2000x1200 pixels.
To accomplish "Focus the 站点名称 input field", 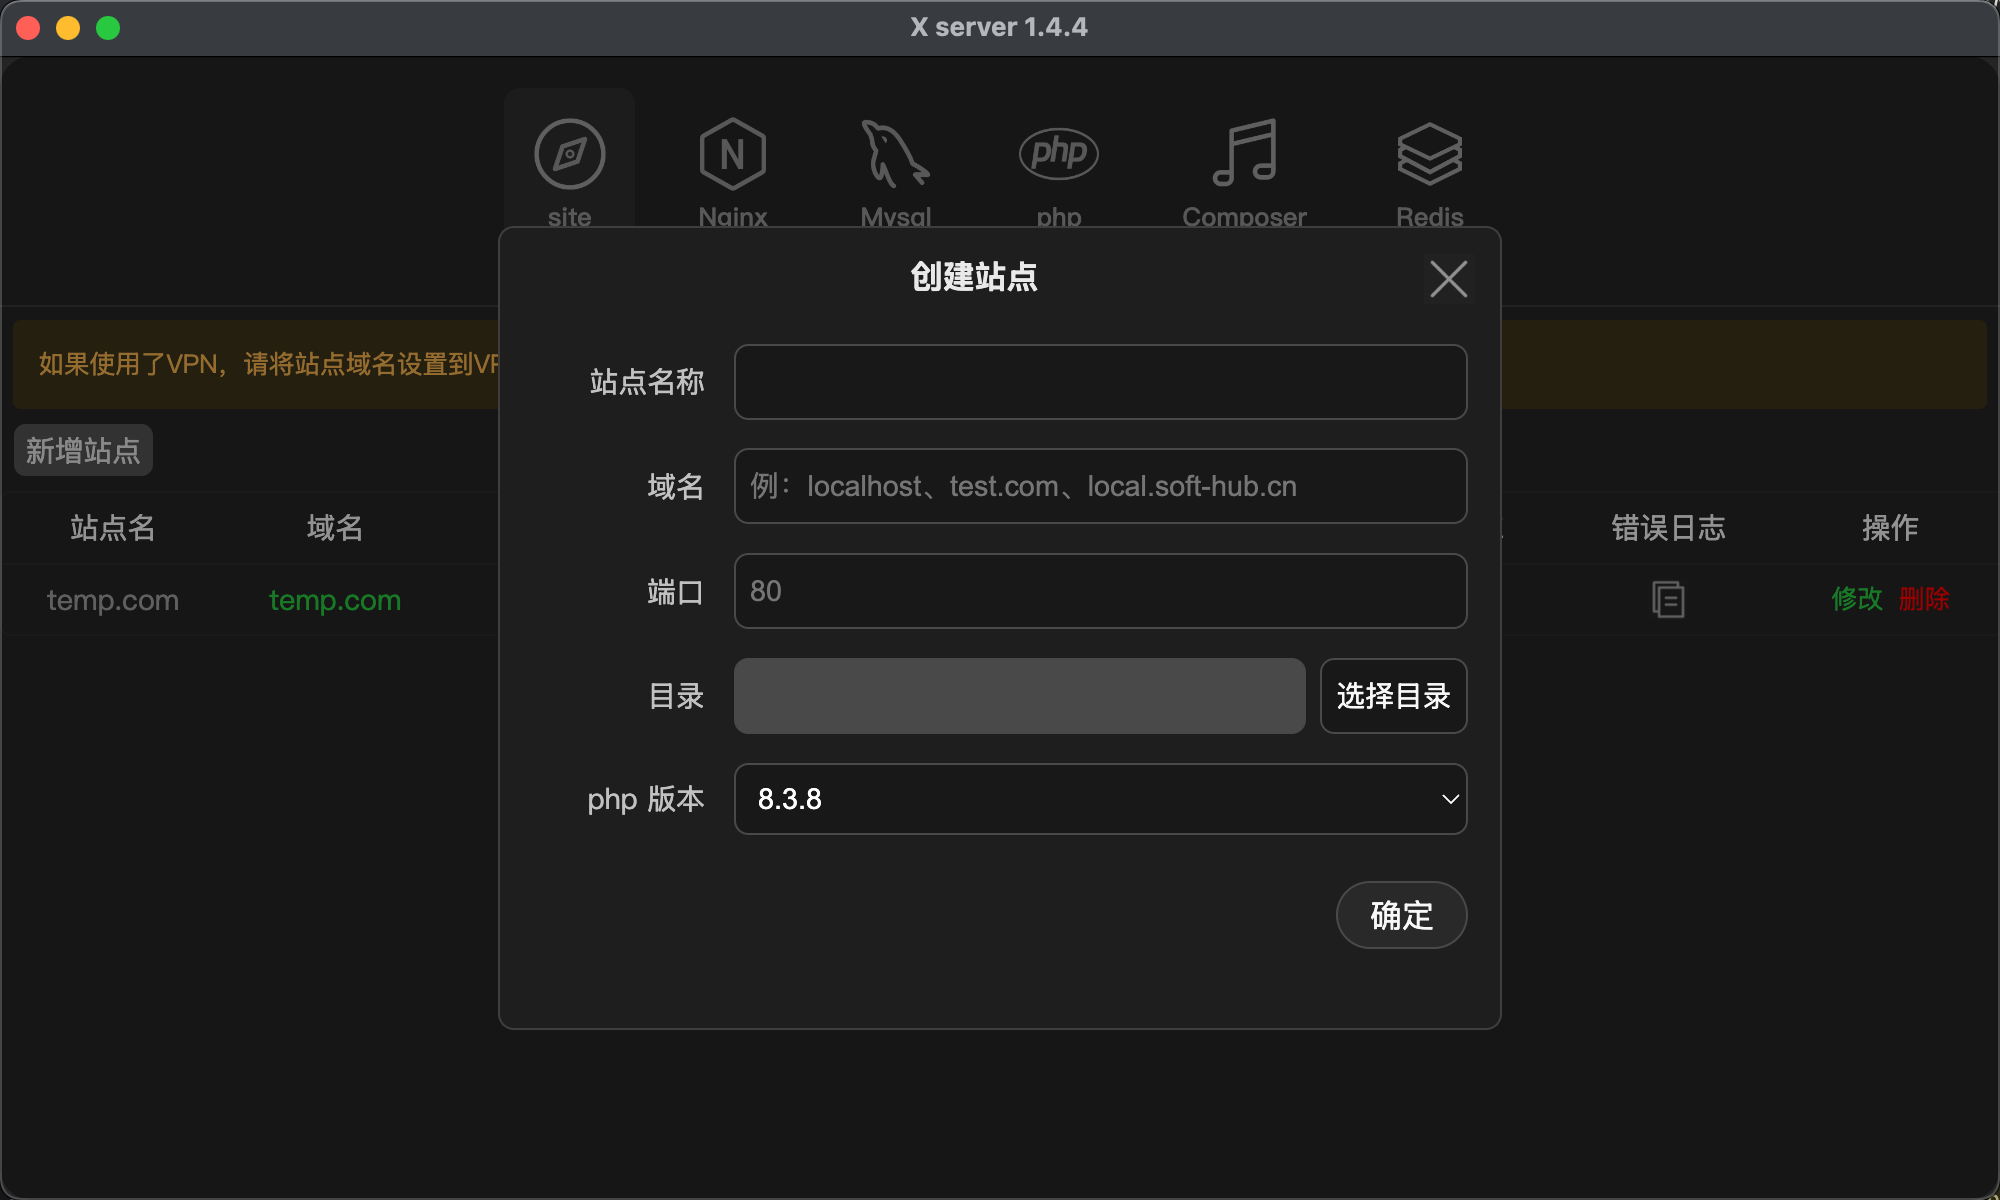I will click(1100, 382).
